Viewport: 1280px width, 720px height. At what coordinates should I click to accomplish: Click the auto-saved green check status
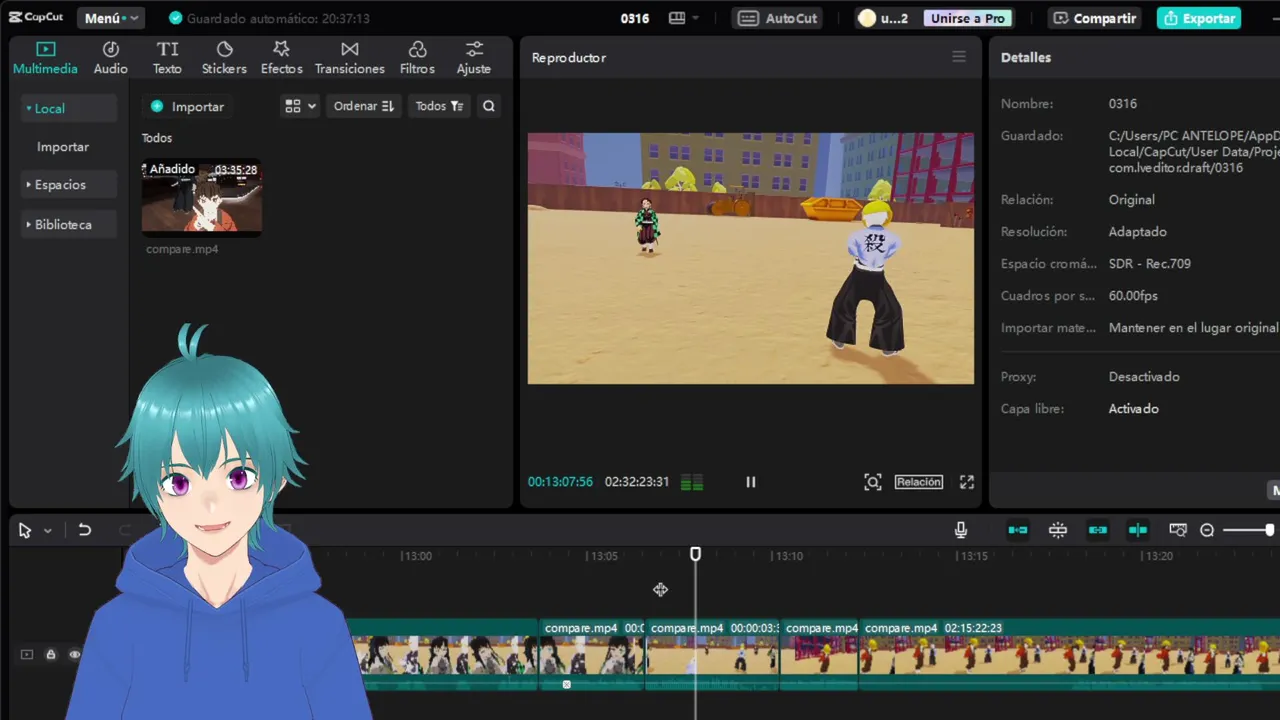point(269,18)
